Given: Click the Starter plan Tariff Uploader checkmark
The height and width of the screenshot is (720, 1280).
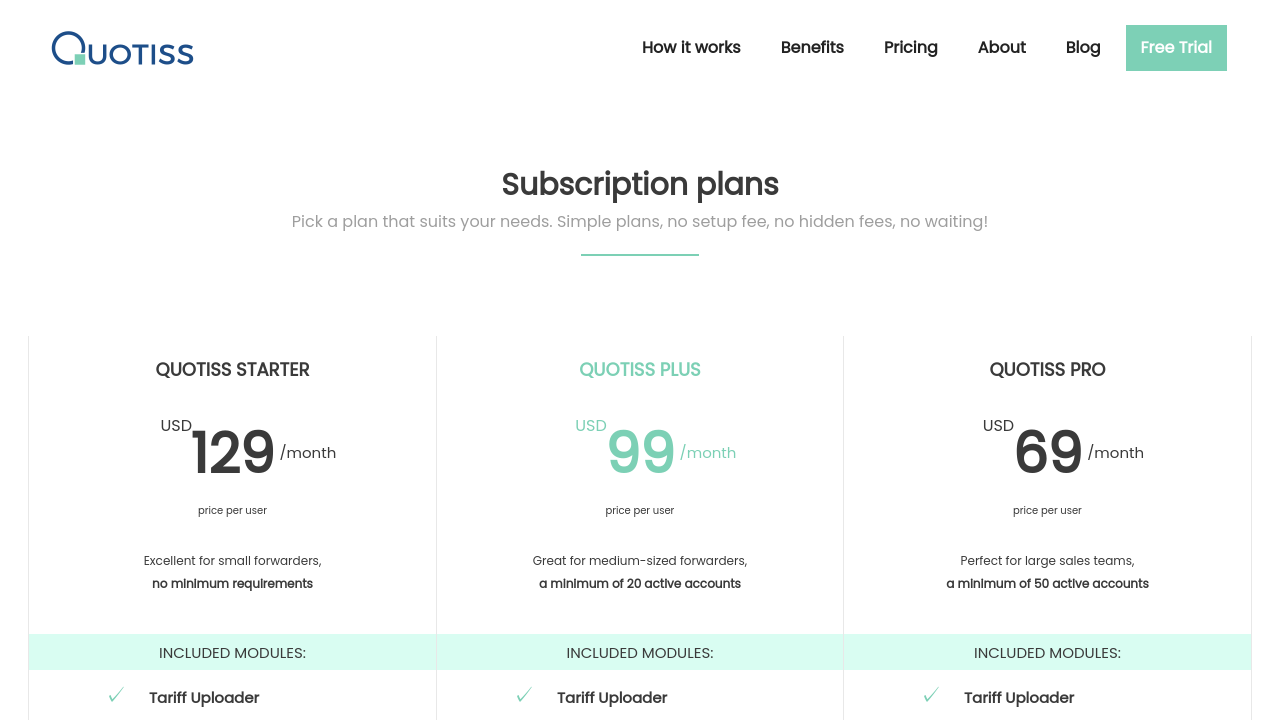Looking at the screenshot, I should 116,695.
